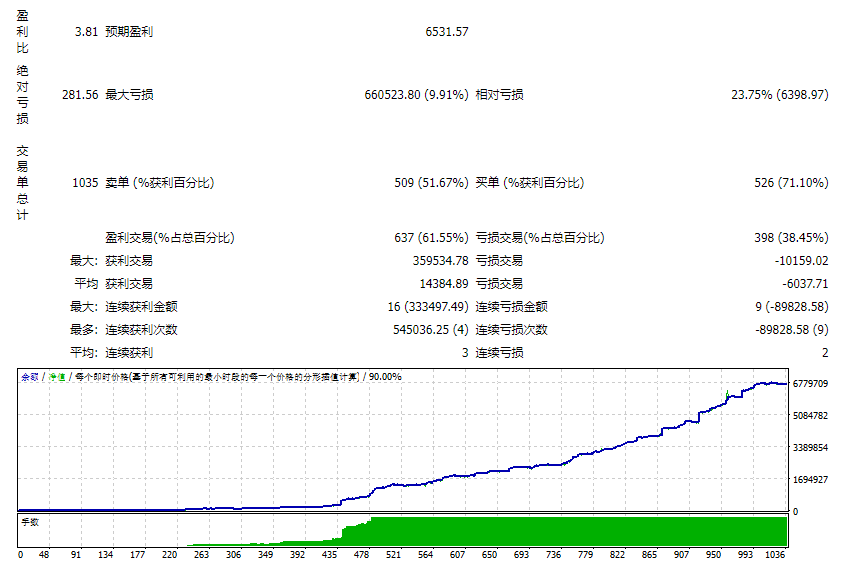Click the blue balance curve line
Viewport: 846px width, 563px height.
500,471
